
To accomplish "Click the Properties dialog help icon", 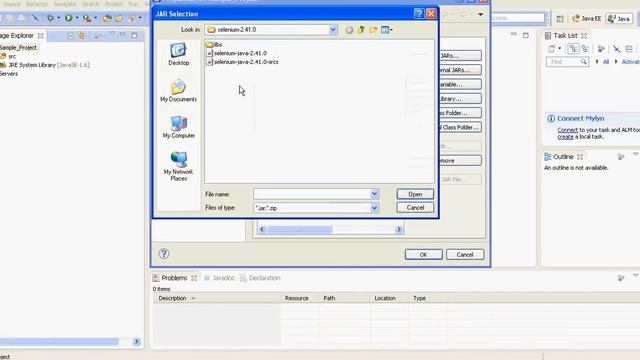I will point(164,254).
